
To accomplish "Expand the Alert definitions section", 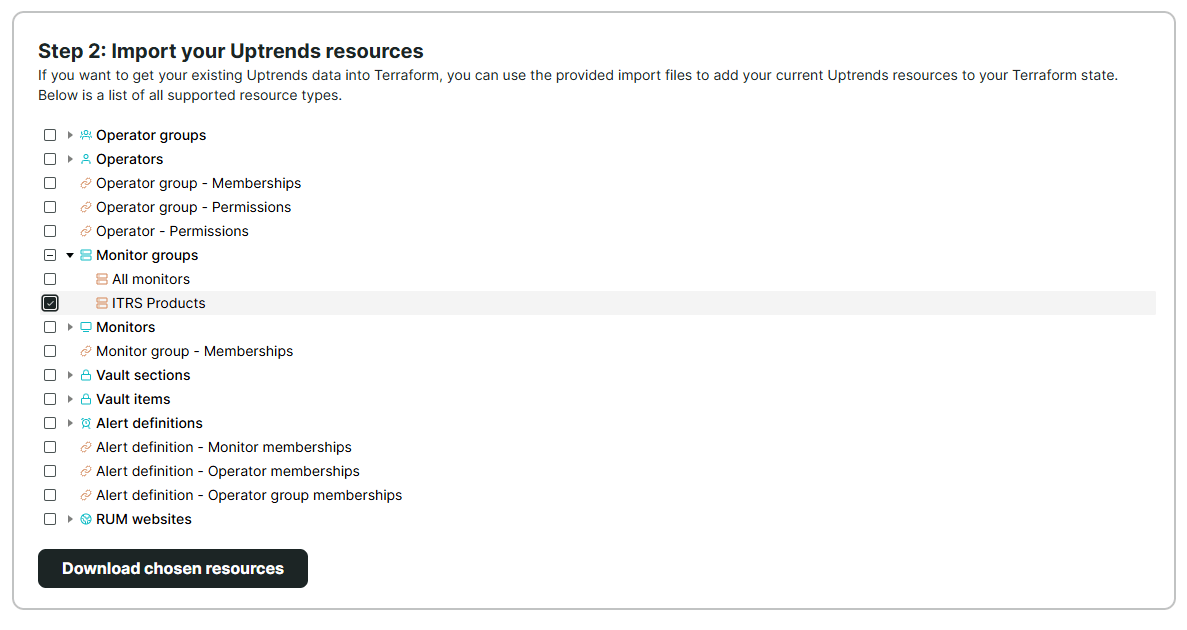I will tap(69, 422).
